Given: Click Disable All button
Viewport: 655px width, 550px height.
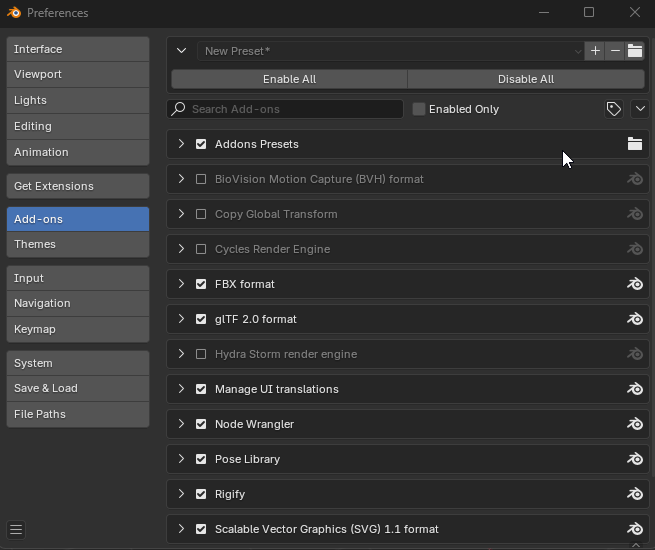Looking at the screenshot, I should tap(526, 79).
